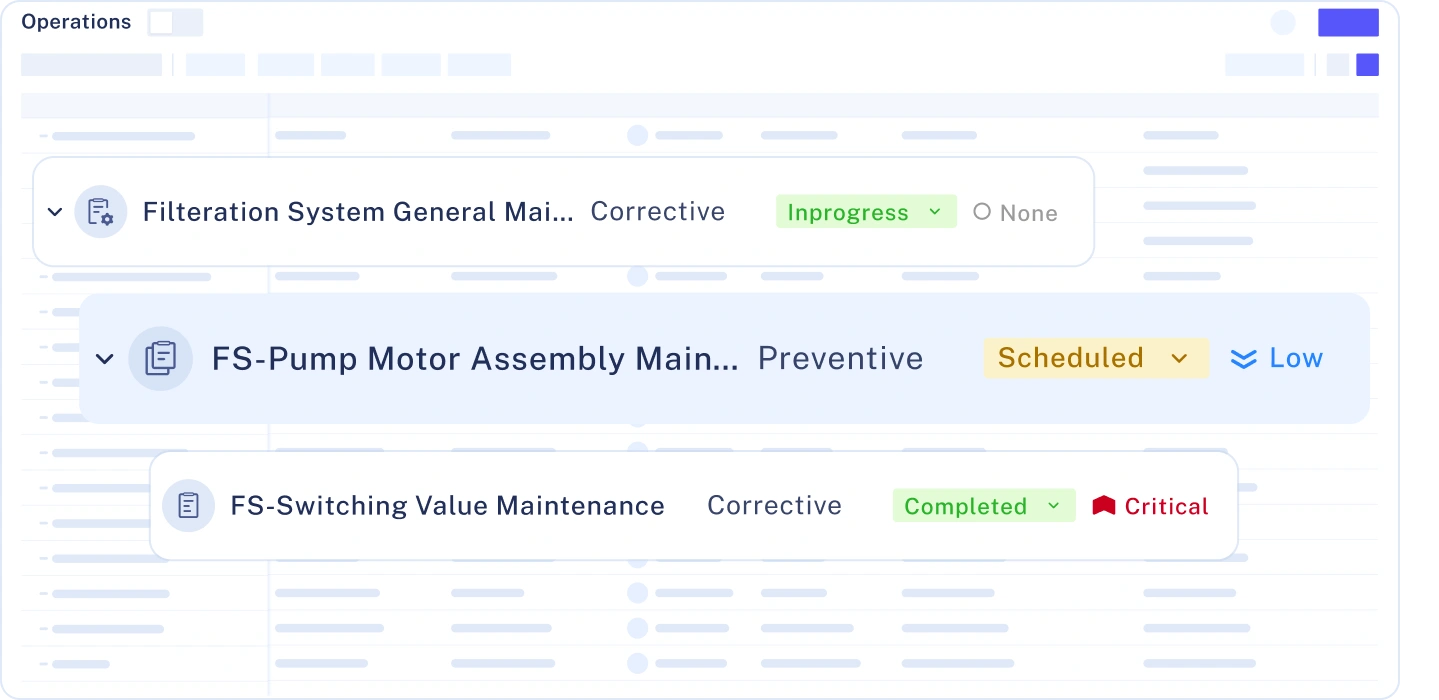This screenshot has width=1439, height=700.
Task: Open the FS-Switching Value Maintenance work order
Action: 447,506
